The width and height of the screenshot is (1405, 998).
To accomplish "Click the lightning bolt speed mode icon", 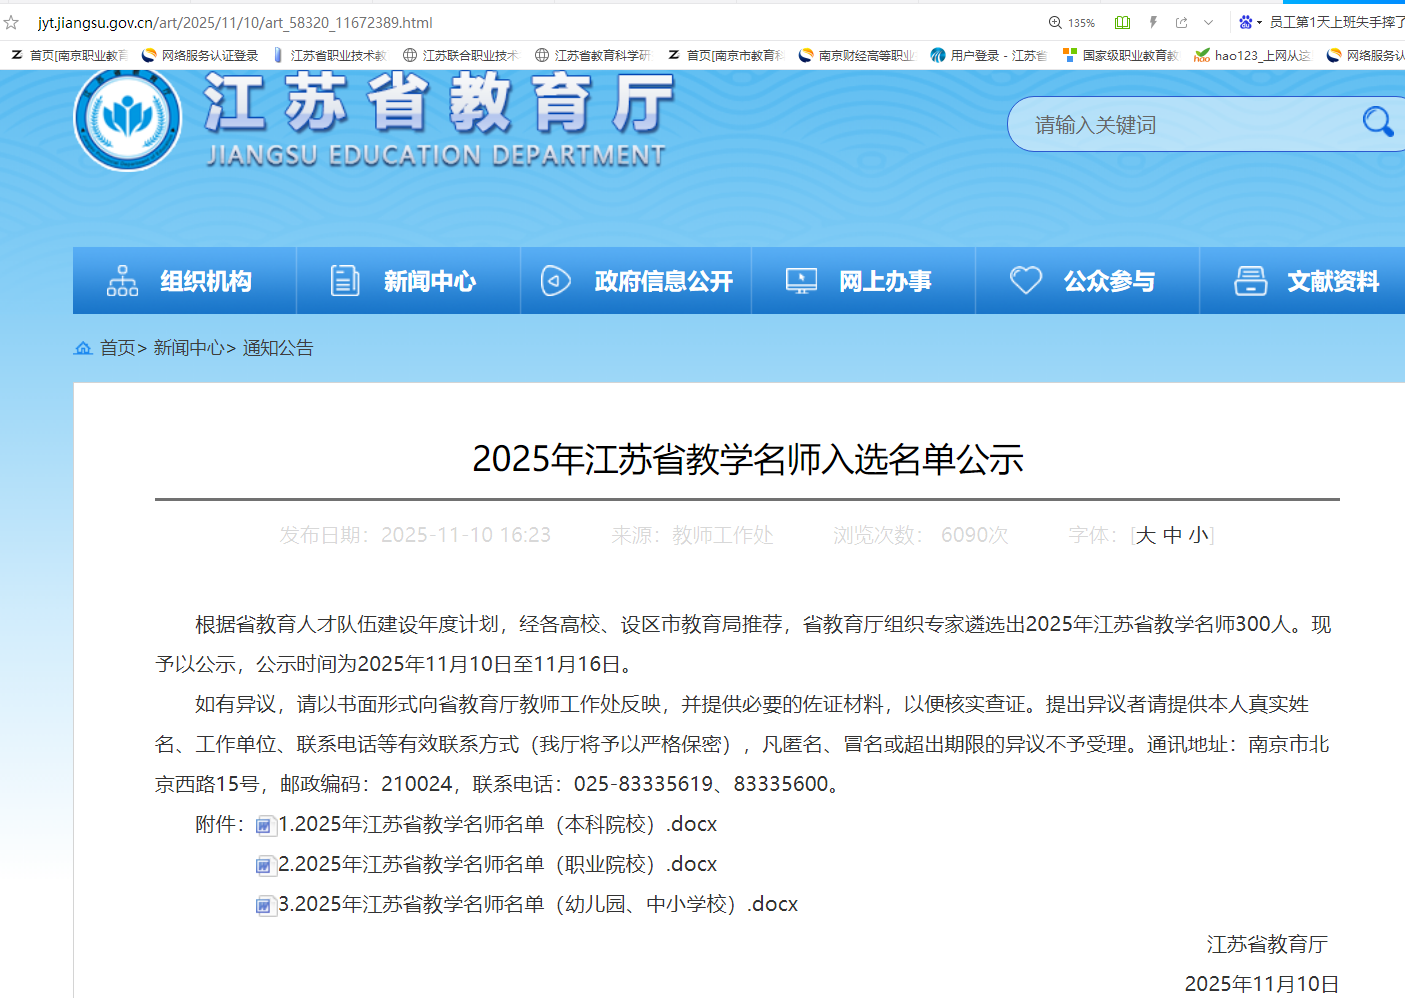I will click(x=1153, y=22).
